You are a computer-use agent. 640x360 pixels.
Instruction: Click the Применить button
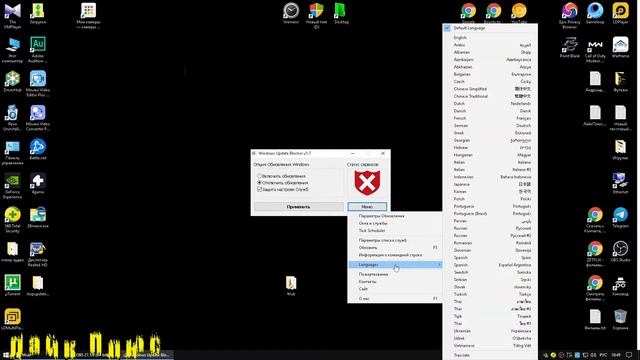(298, 207)
